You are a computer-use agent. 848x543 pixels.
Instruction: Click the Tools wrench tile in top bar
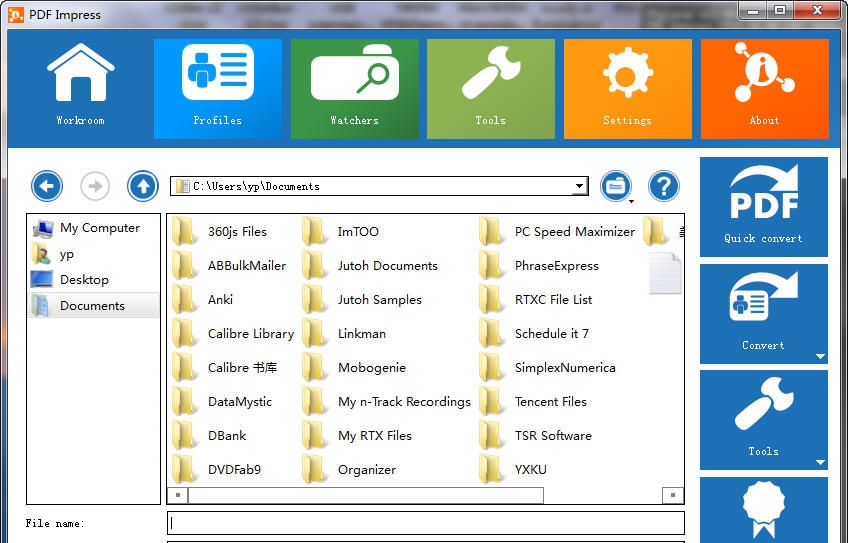click(x=490, y=88)
